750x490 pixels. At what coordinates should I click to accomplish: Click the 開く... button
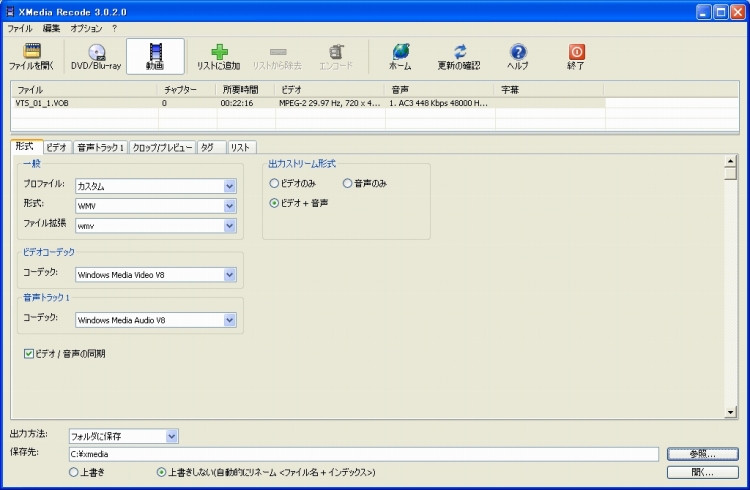click(703, 472)
